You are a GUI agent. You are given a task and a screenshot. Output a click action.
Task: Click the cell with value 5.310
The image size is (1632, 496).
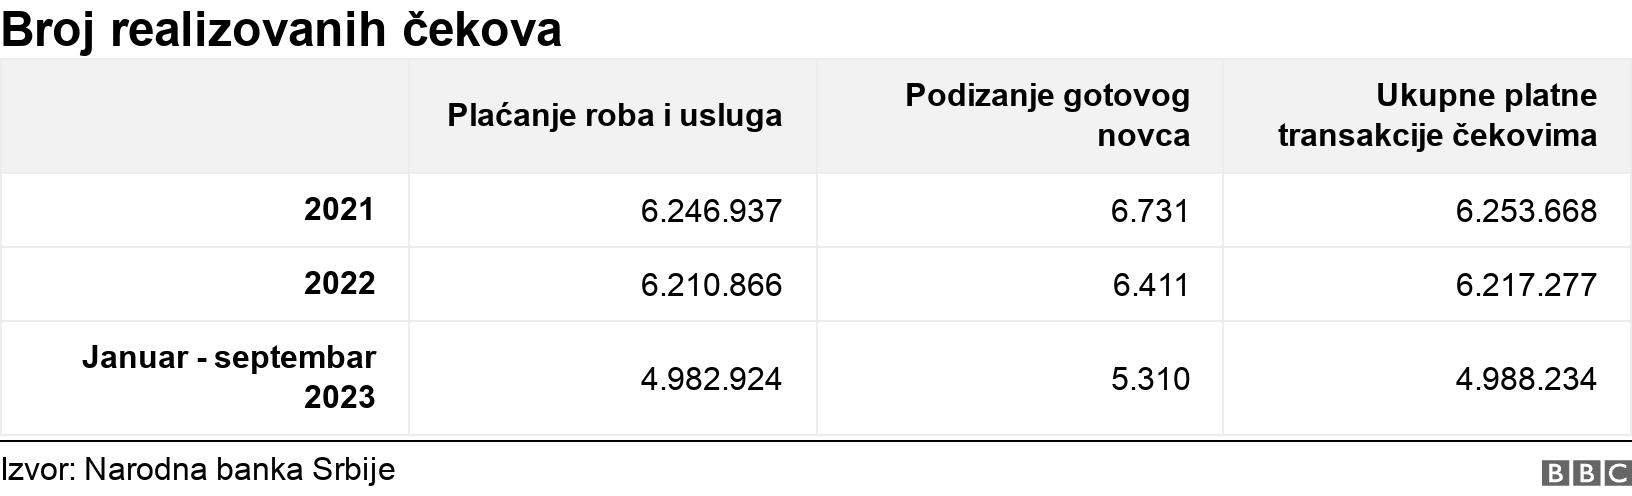(x=1150, y=379)
